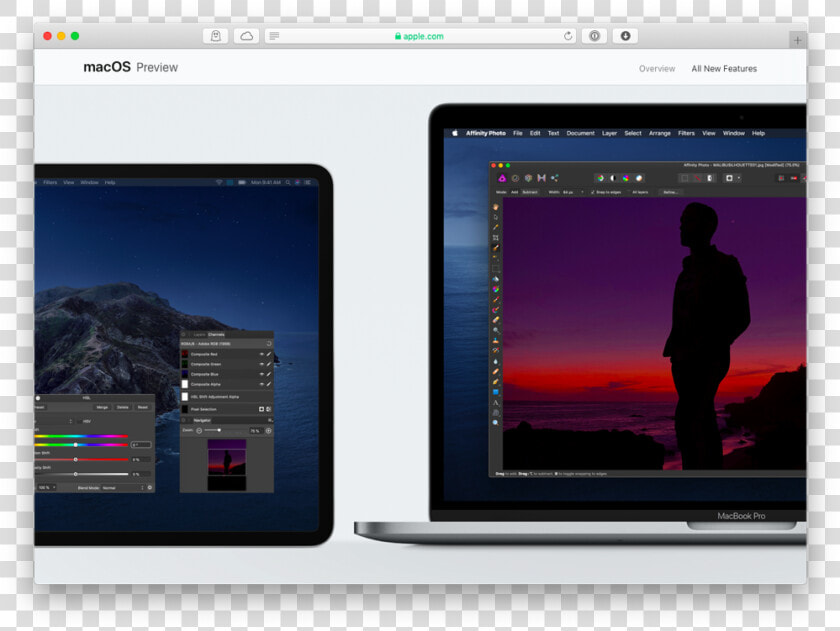Select the Move tool arrow
This screenshot has height=631, width=840.
point(496,217)
